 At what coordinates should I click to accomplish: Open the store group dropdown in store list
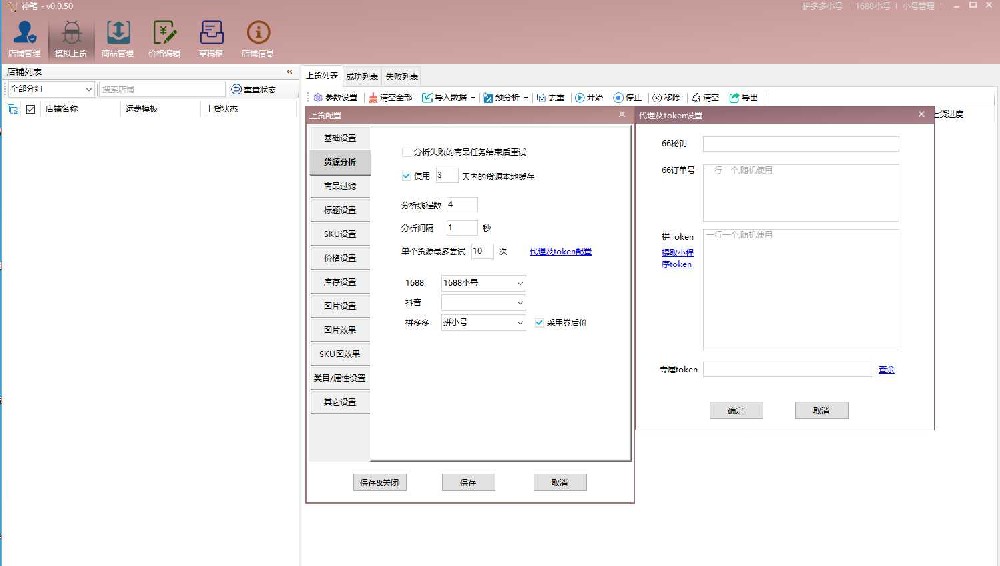point(50,89)
